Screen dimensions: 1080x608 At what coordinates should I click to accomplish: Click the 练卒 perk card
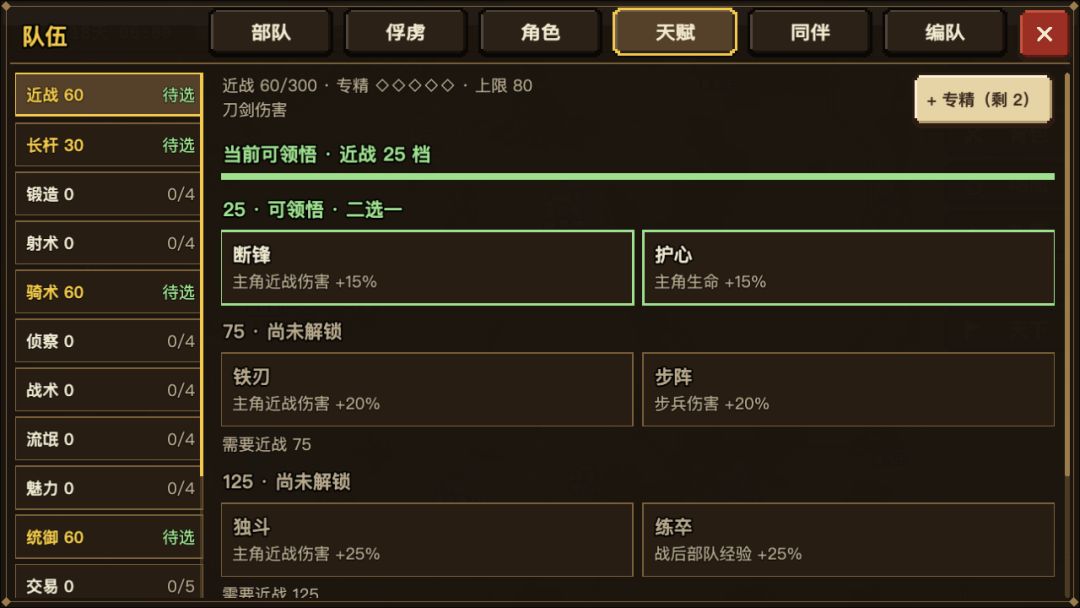(848, 540)
